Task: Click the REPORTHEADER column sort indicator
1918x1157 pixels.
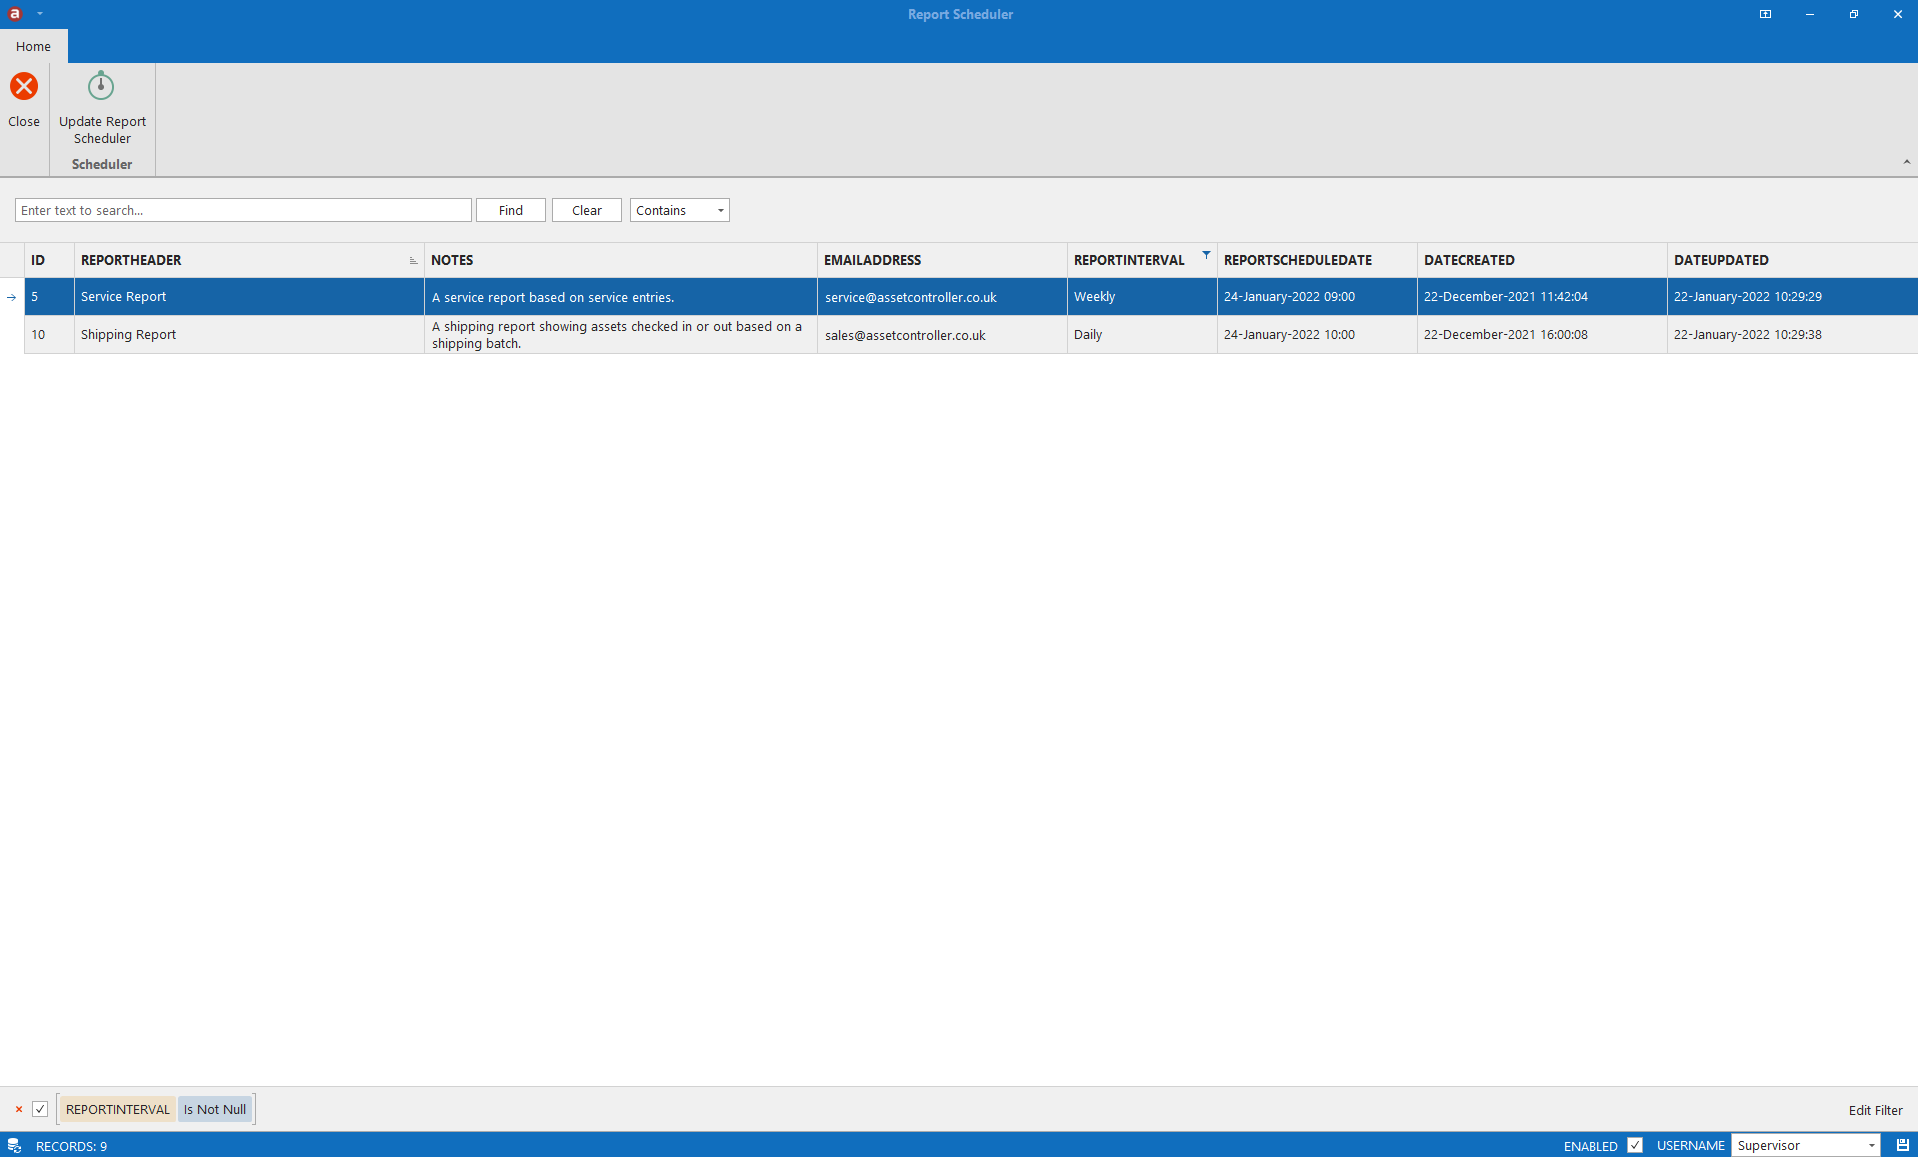Action: [413, 261]
